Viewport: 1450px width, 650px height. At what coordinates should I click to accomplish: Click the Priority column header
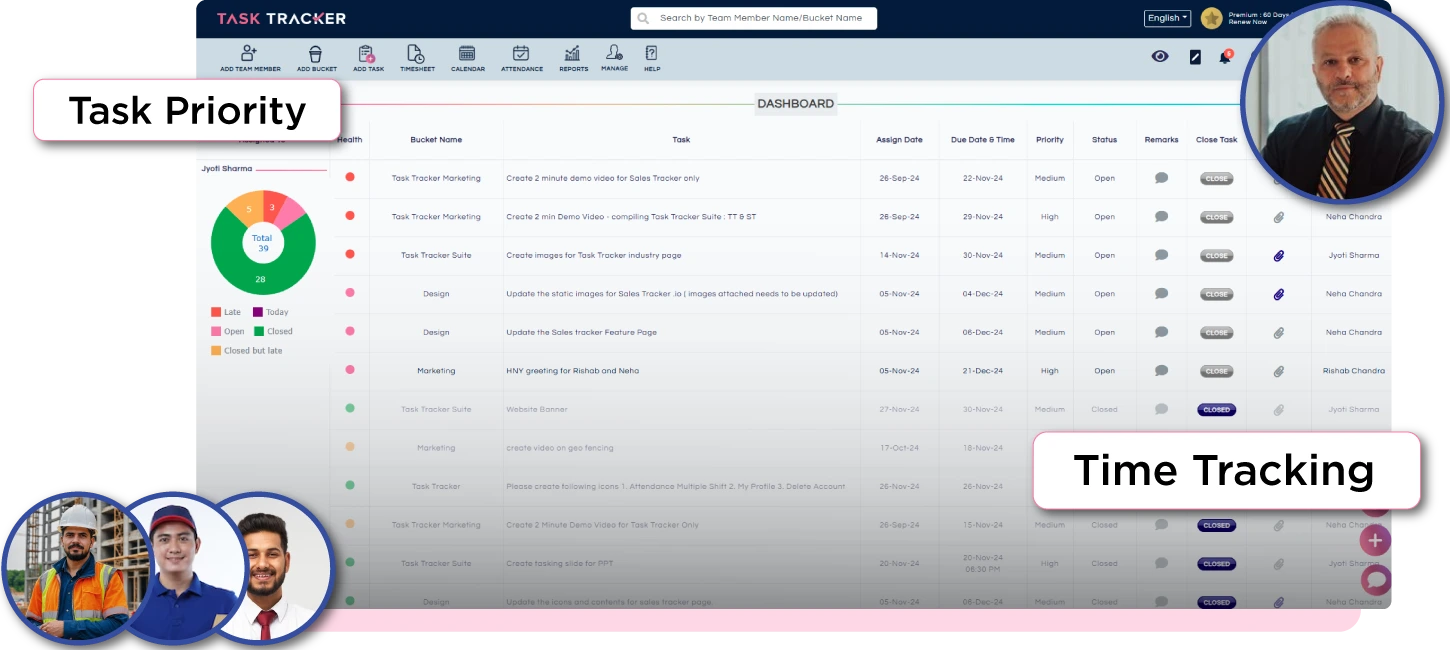1050,140
